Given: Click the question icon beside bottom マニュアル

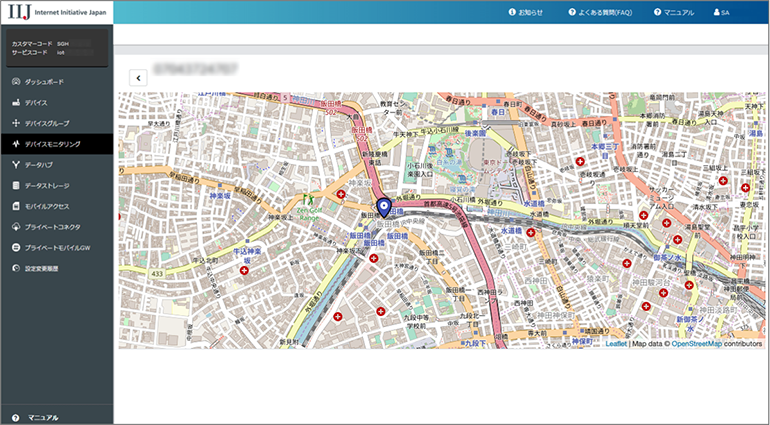Looking at the screenshot, I should click(x=16, y=418).
